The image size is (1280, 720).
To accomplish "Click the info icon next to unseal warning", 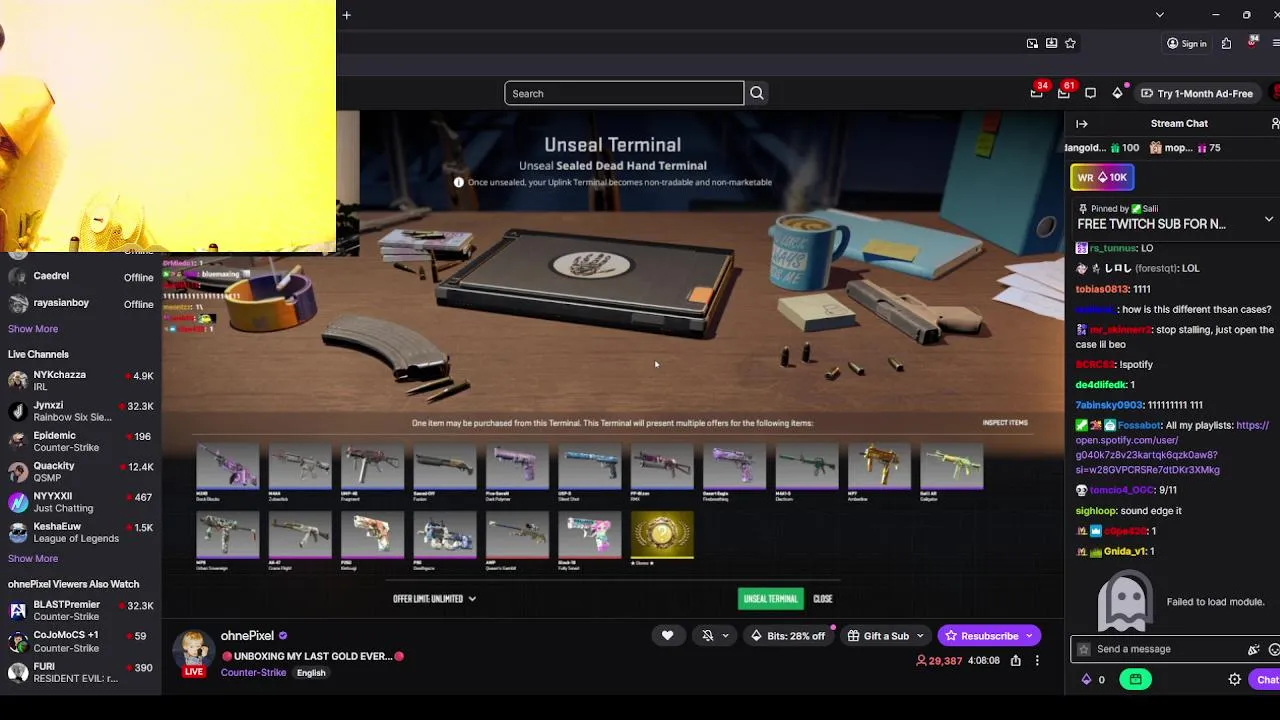I will coord(459,182).
